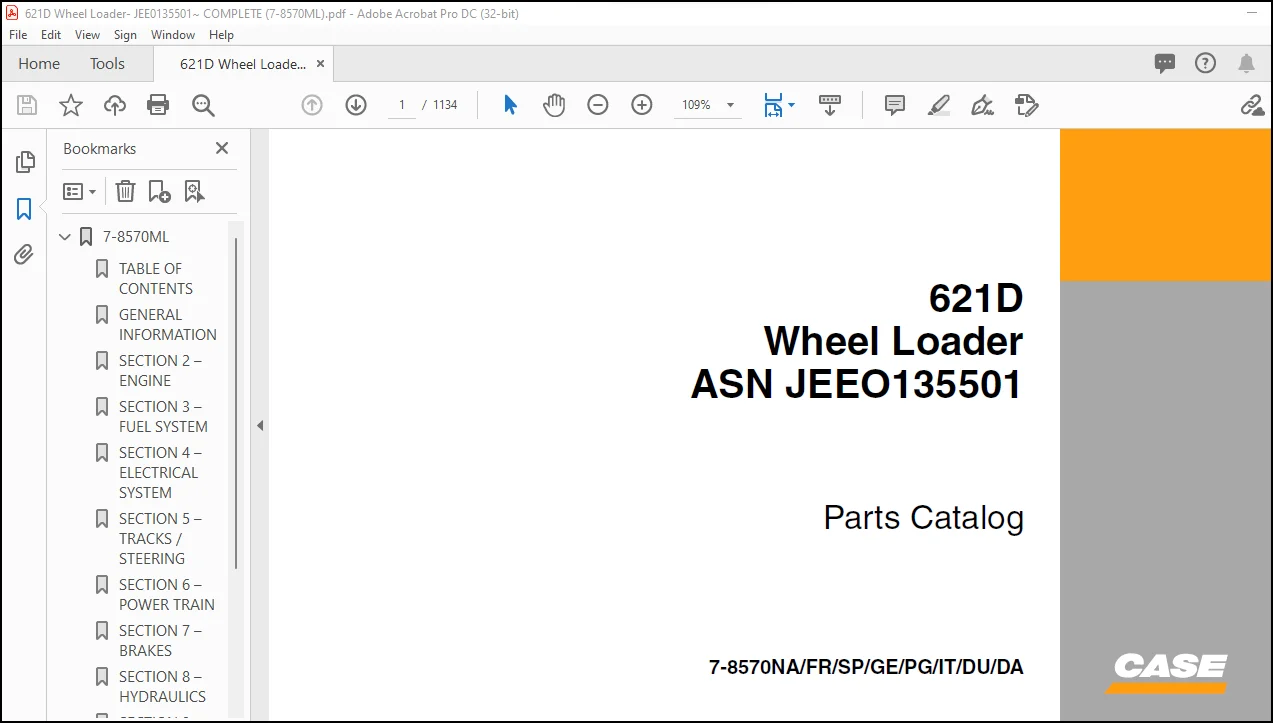Open GENERAL INFORMATION bookmark
The height and width of the screenshot is (723, 1273).
click(168, 324)
